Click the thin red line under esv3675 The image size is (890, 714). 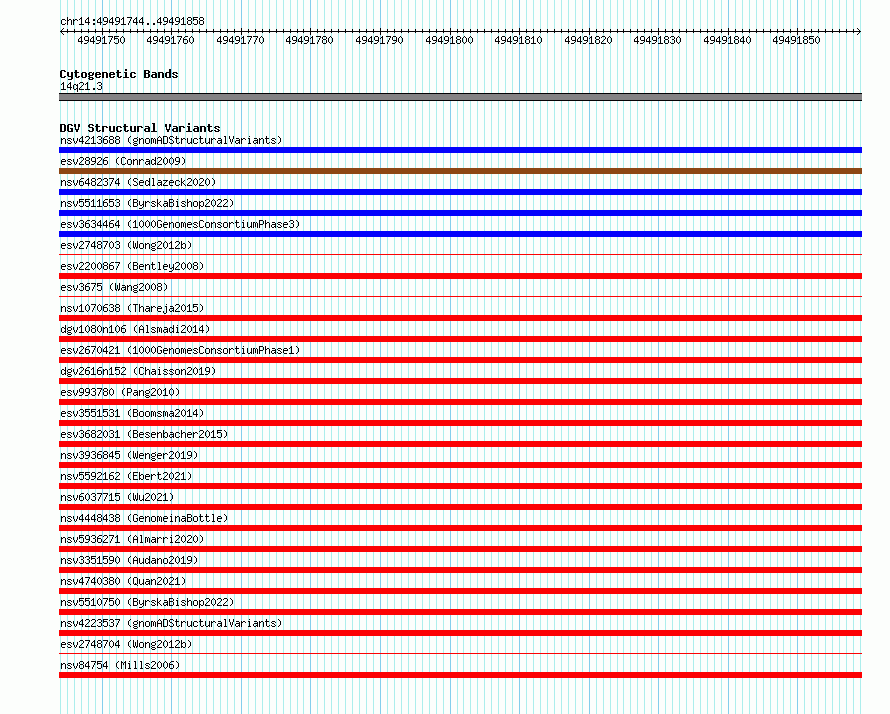pyautogui.click(x=460, y=297)
